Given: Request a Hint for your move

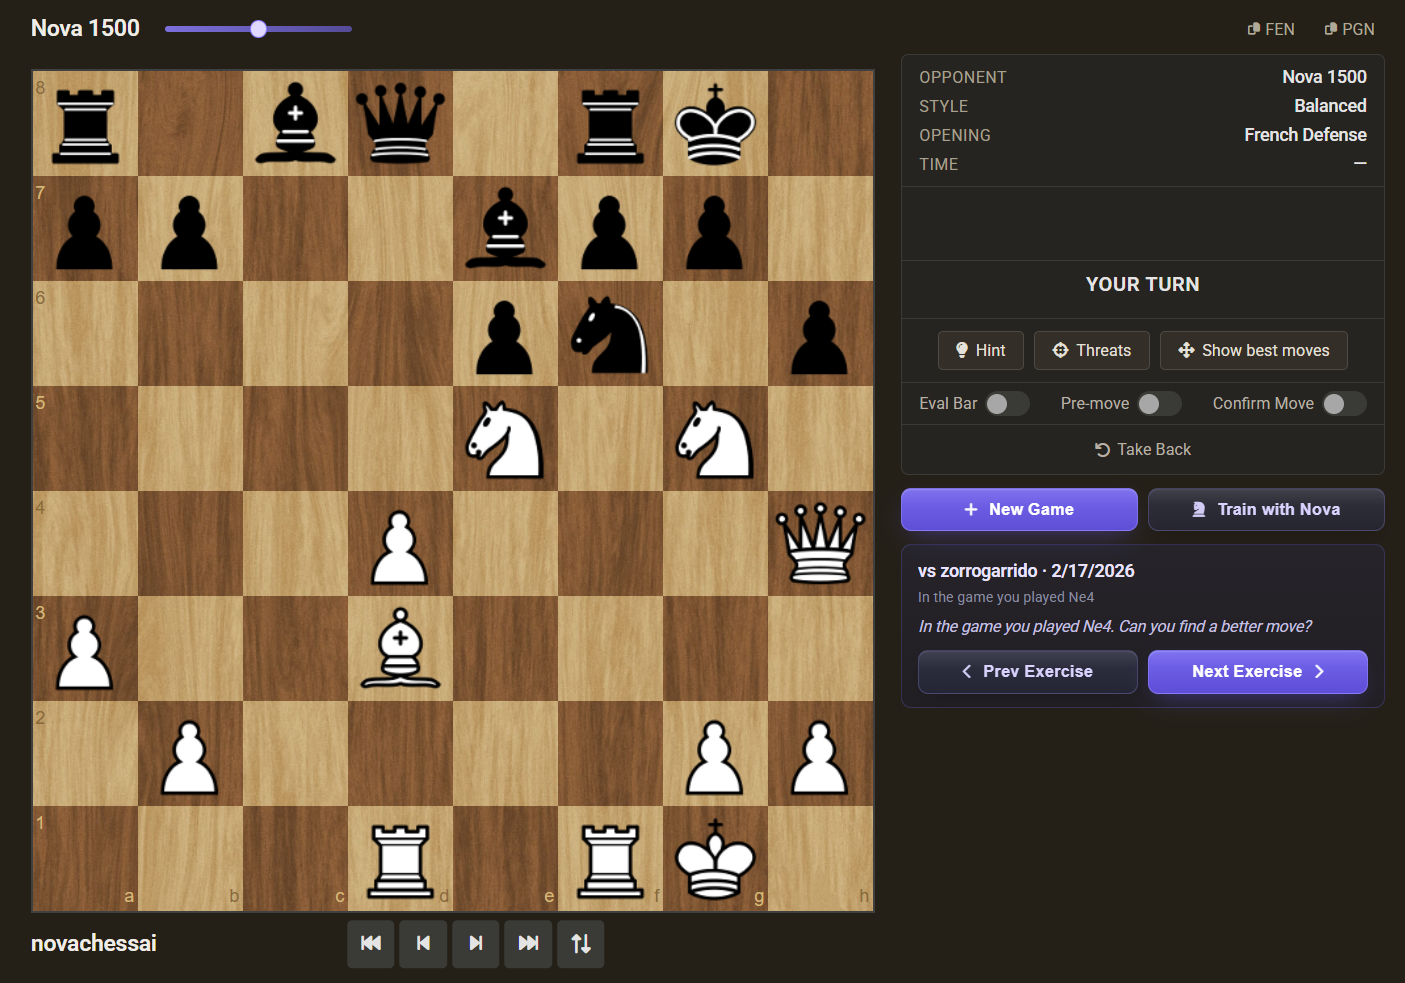Looking at the screenshot, I should point(980,350).
